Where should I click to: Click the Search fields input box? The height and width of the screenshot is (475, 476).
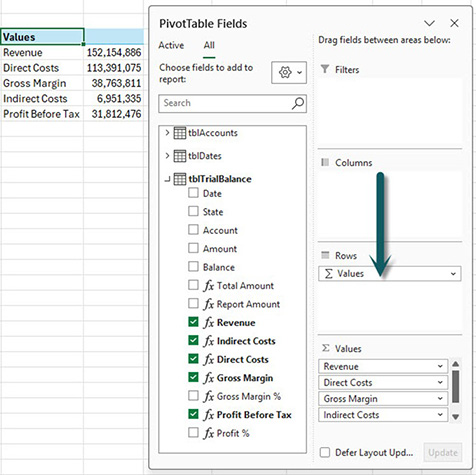232,103
